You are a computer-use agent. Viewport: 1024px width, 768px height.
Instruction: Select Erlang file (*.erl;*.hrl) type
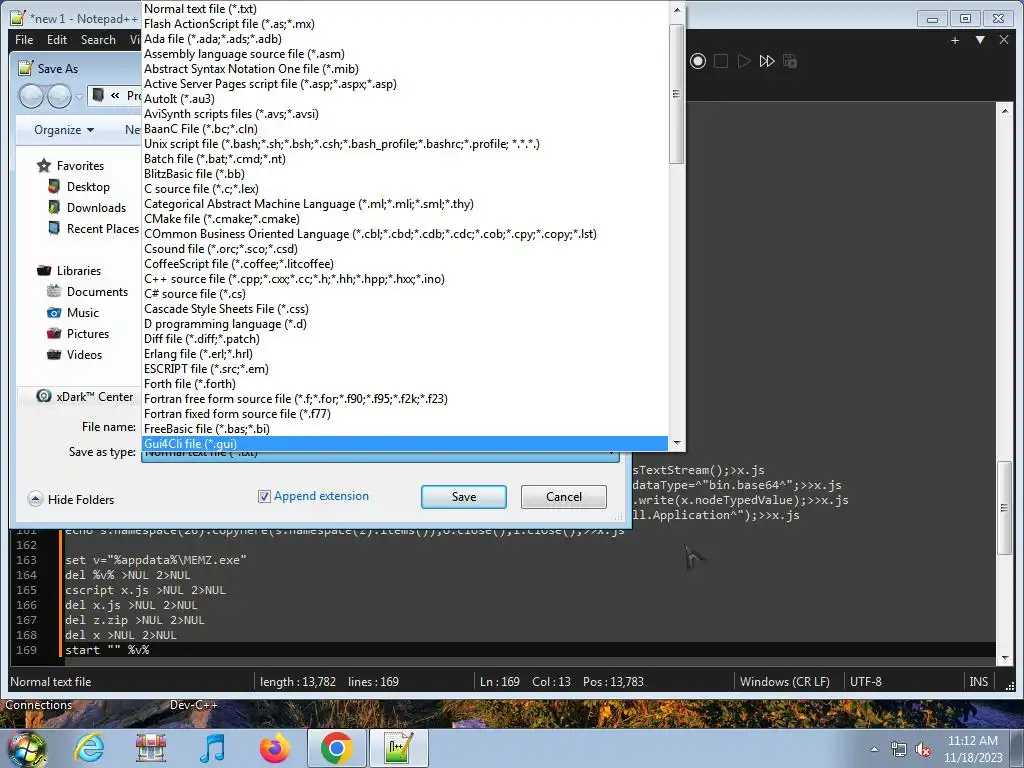pos(405,354)
